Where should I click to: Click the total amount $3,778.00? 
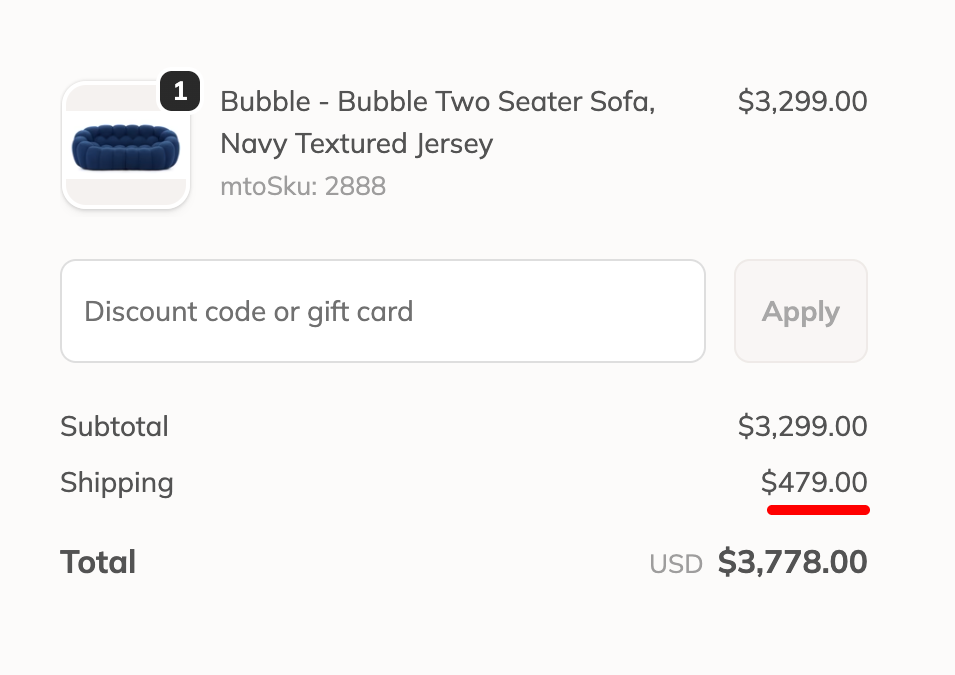pyautogui.click(x=792, y=562)
